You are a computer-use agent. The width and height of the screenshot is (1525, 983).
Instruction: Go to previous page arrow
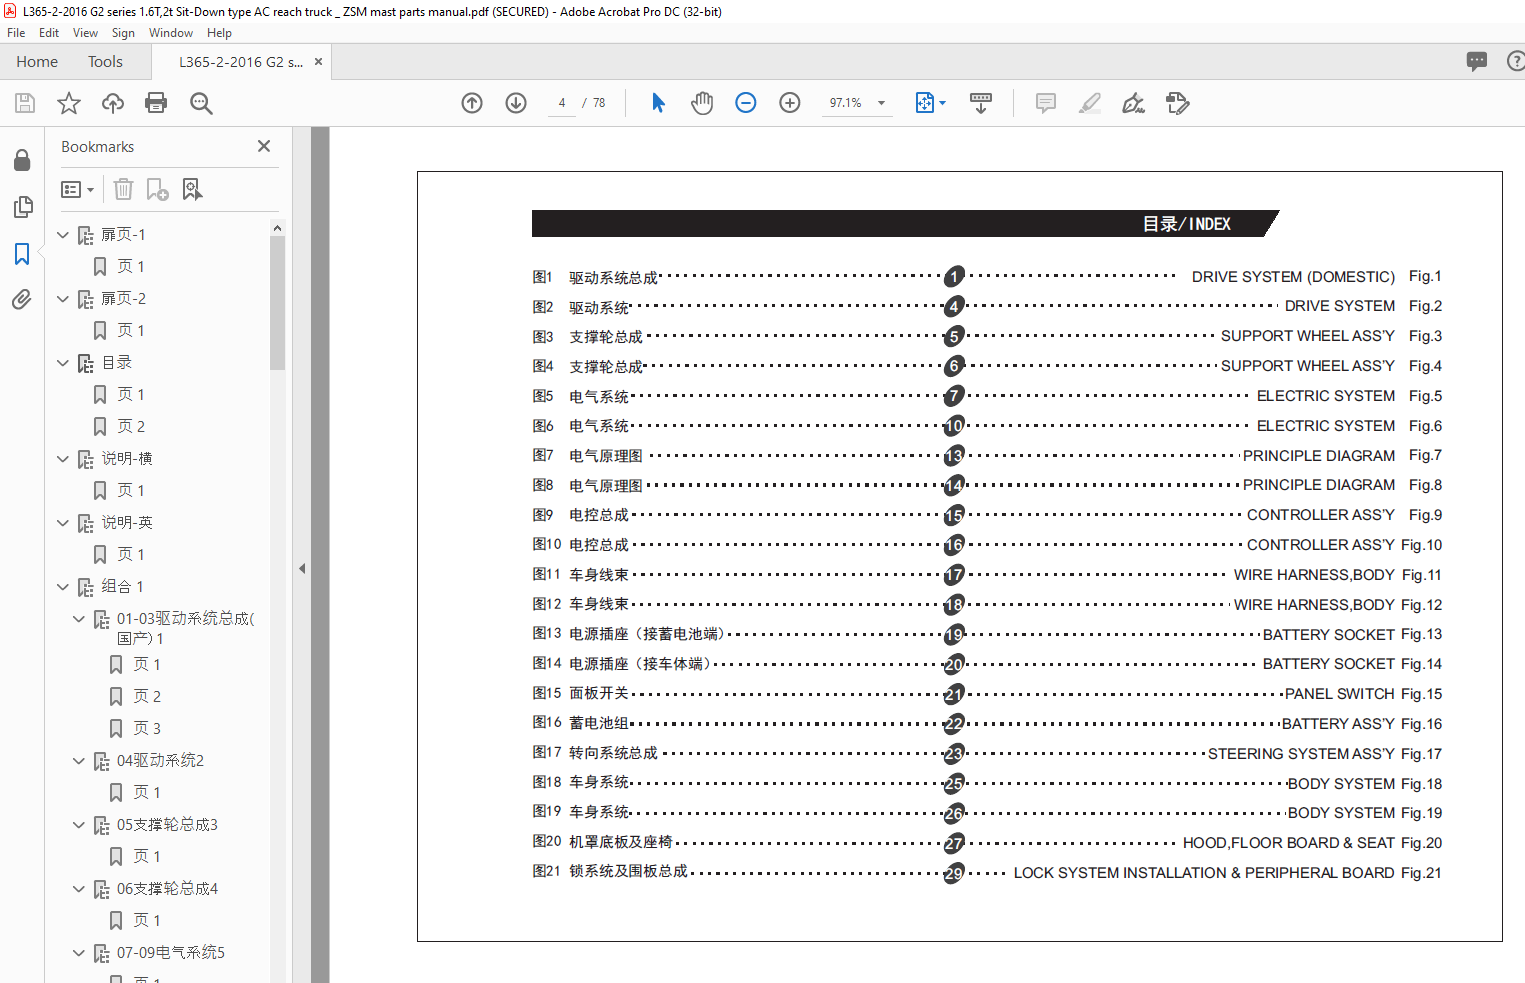click(472, 103)
